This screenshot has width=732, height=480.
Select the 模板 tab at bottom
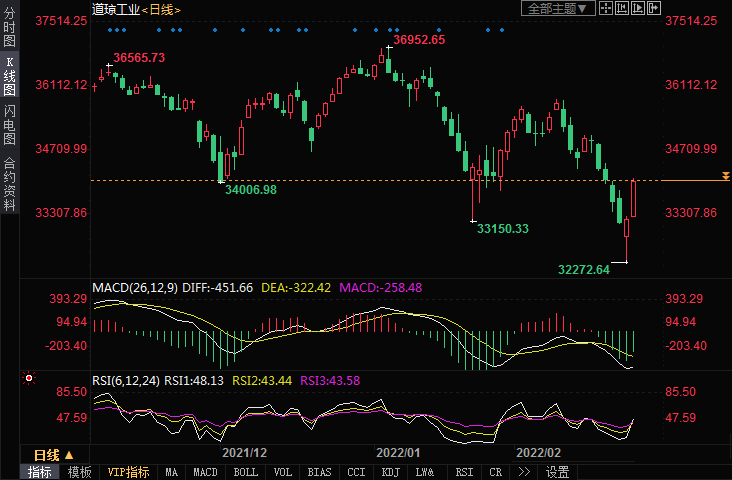coord(80,472)
